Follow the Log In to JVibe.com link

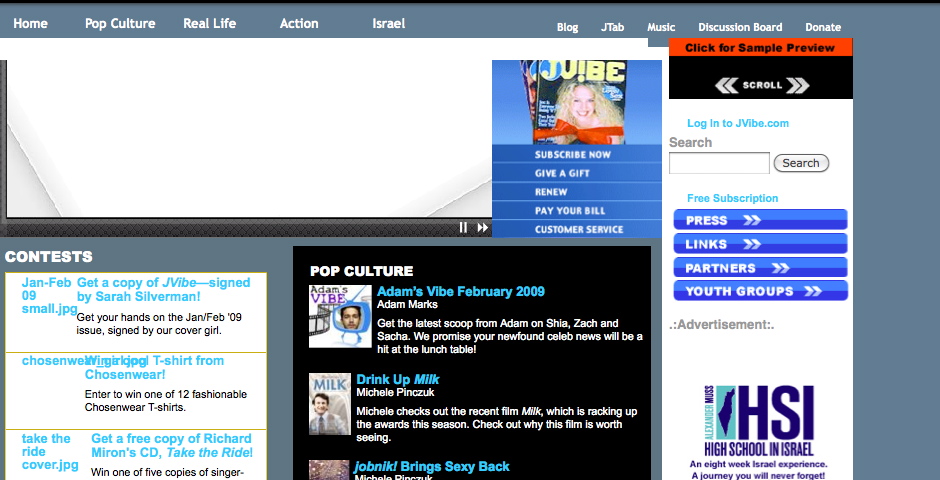click(738, 123)
